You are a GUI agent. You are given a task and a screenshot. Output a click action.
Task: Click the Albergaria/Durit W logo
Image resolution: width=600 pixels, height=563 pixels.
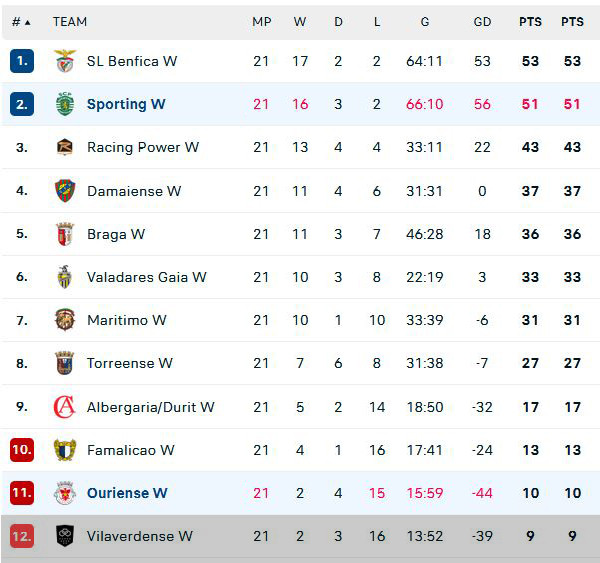click(65, 407)
